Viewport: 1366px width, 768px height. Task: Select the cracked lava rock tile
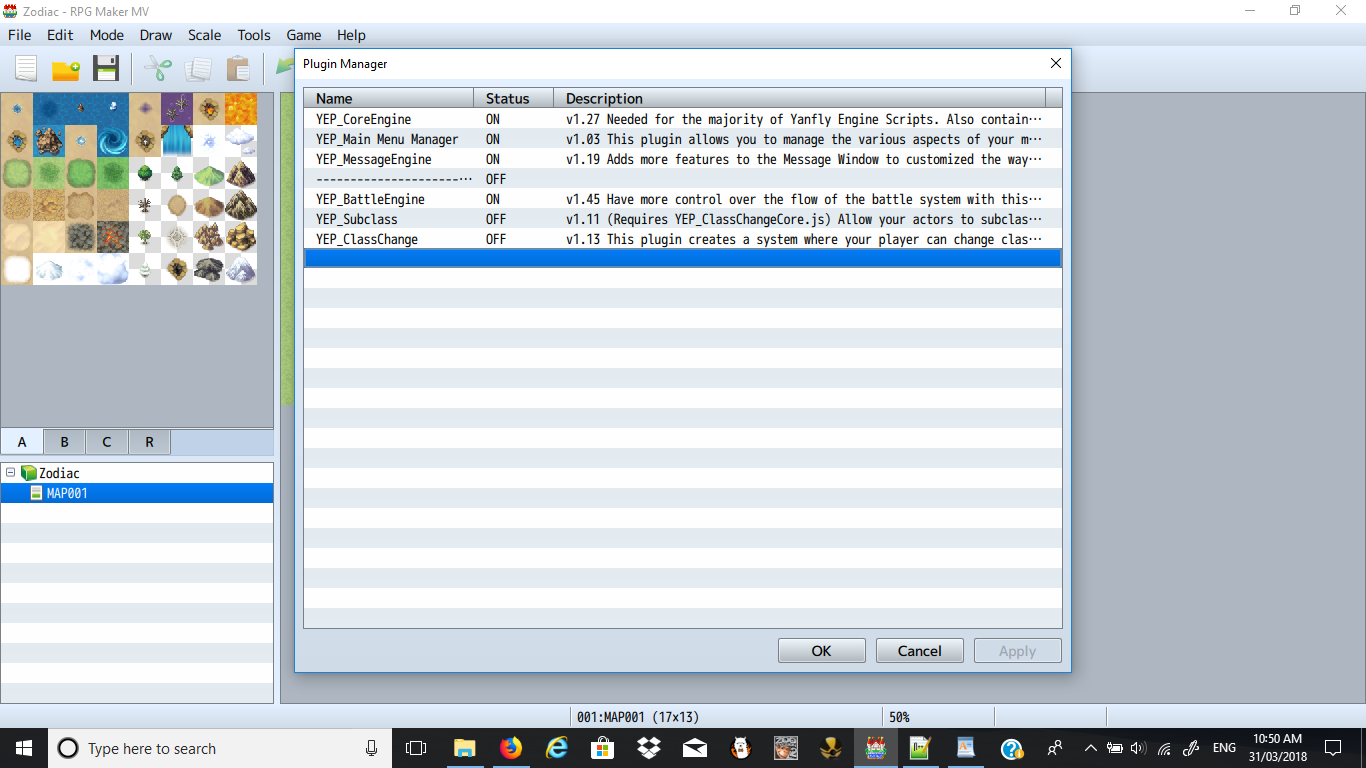(113, 237)
